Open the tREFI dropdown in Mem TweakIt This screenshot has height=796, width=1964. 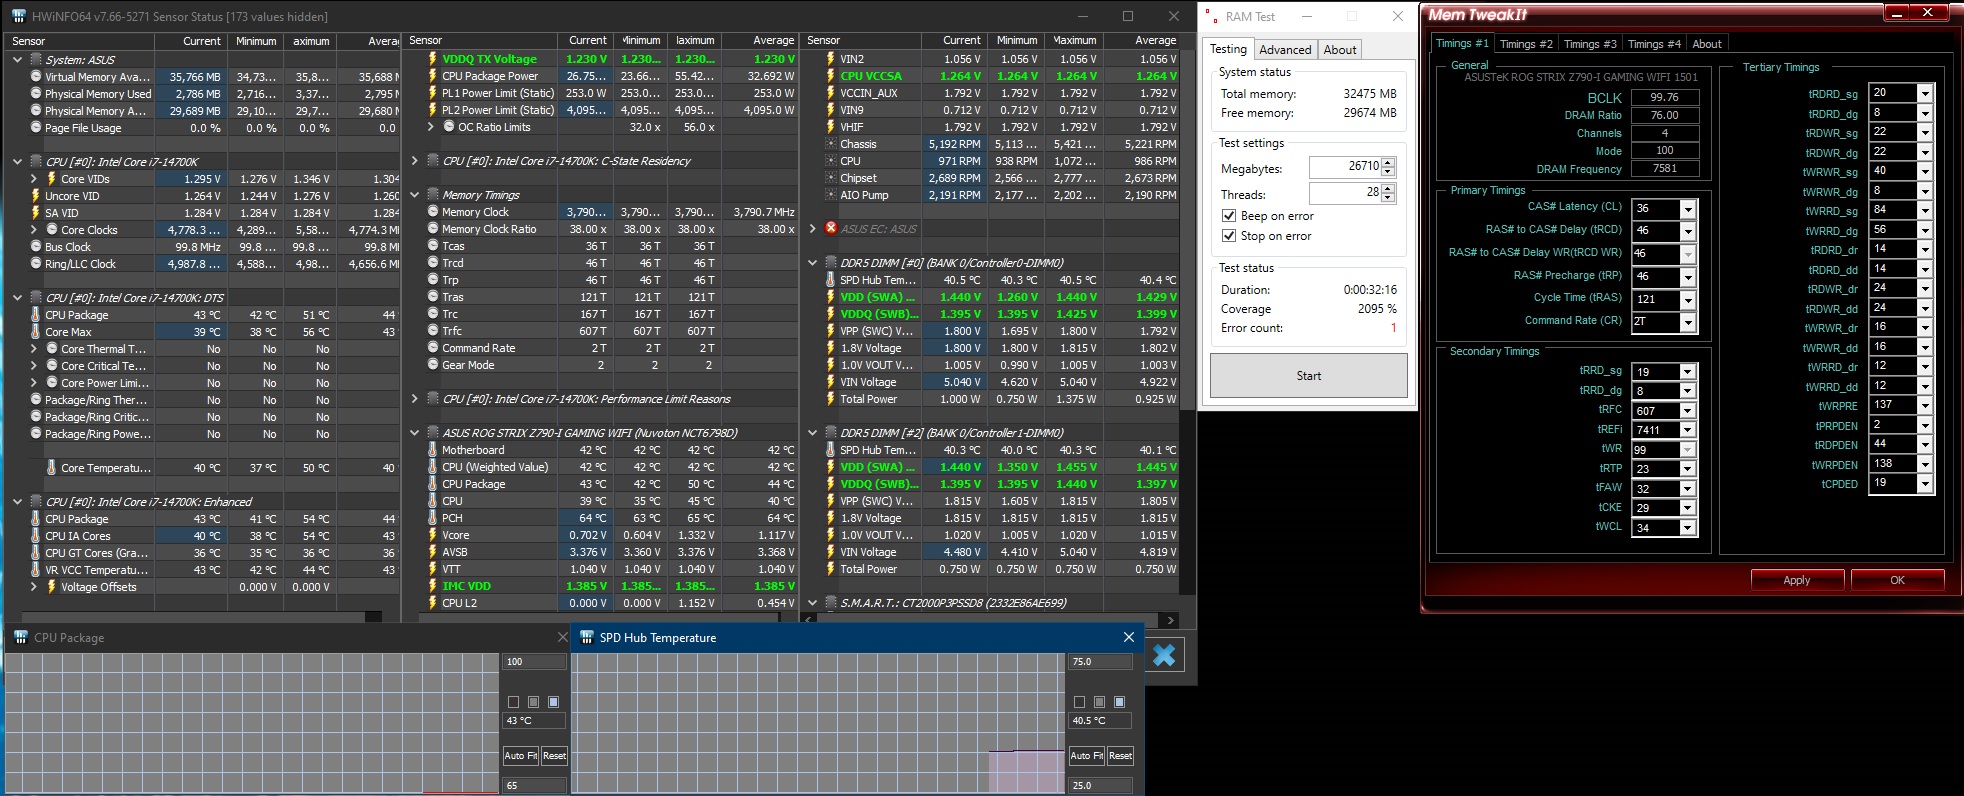tap(1688, 430)
